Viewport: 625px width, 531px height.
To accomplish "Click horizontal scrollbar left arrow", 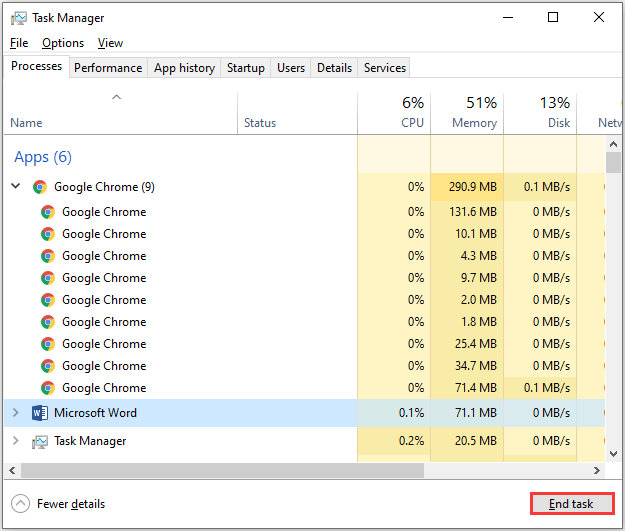I will [12, 470].
